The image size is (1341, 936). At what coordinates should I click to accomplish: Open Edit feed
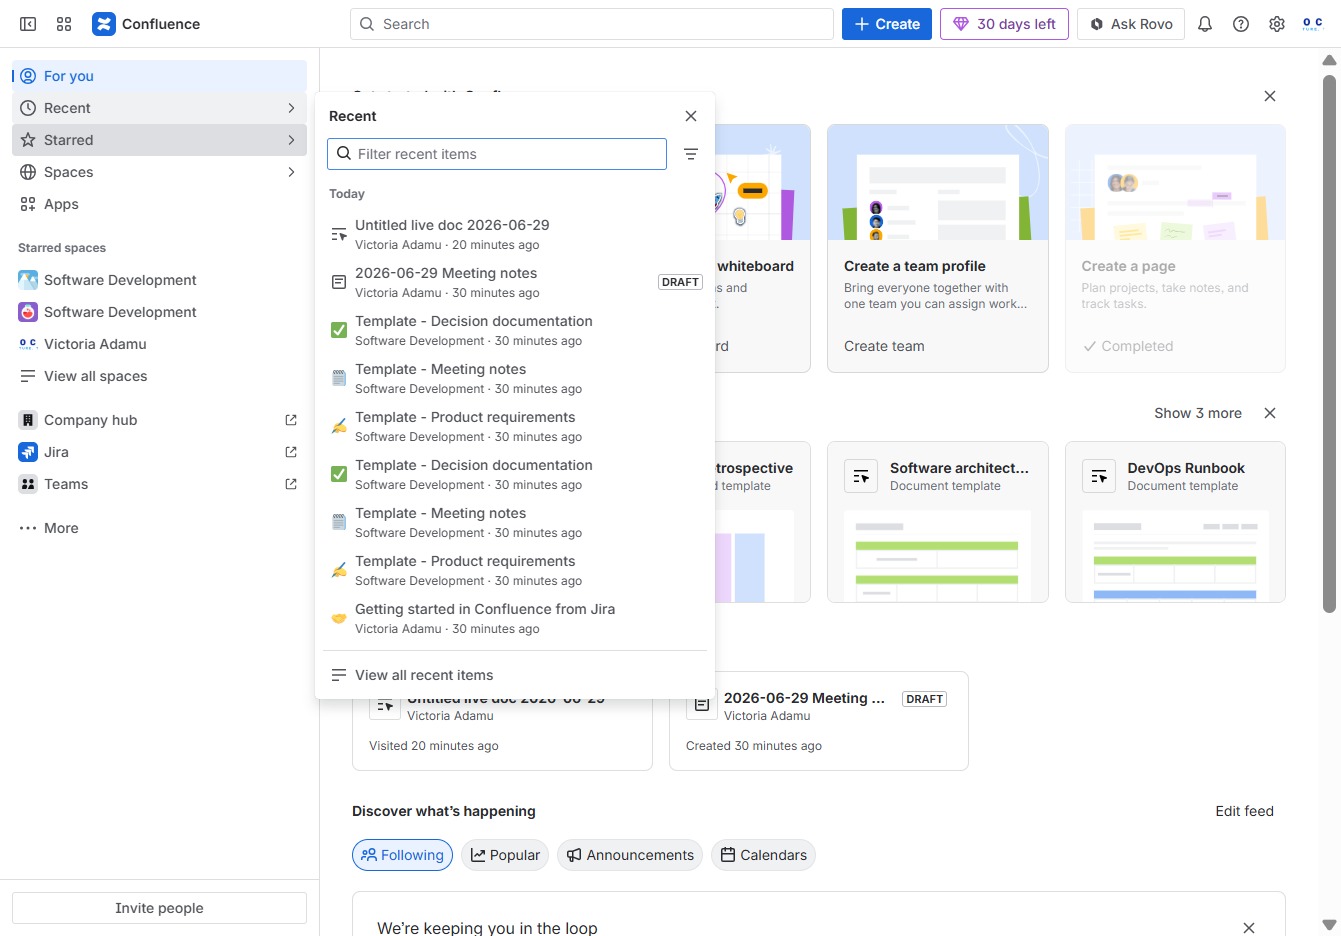[x=1245, y=811]
